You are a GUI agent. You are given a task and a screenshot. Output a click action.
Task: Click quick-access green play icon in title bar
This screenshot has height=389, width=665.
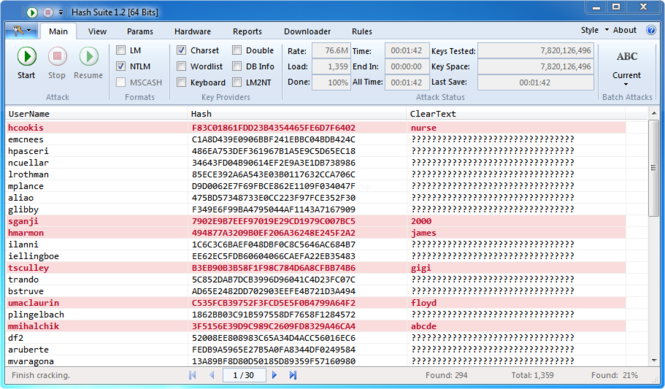click(x=32, y=12)
